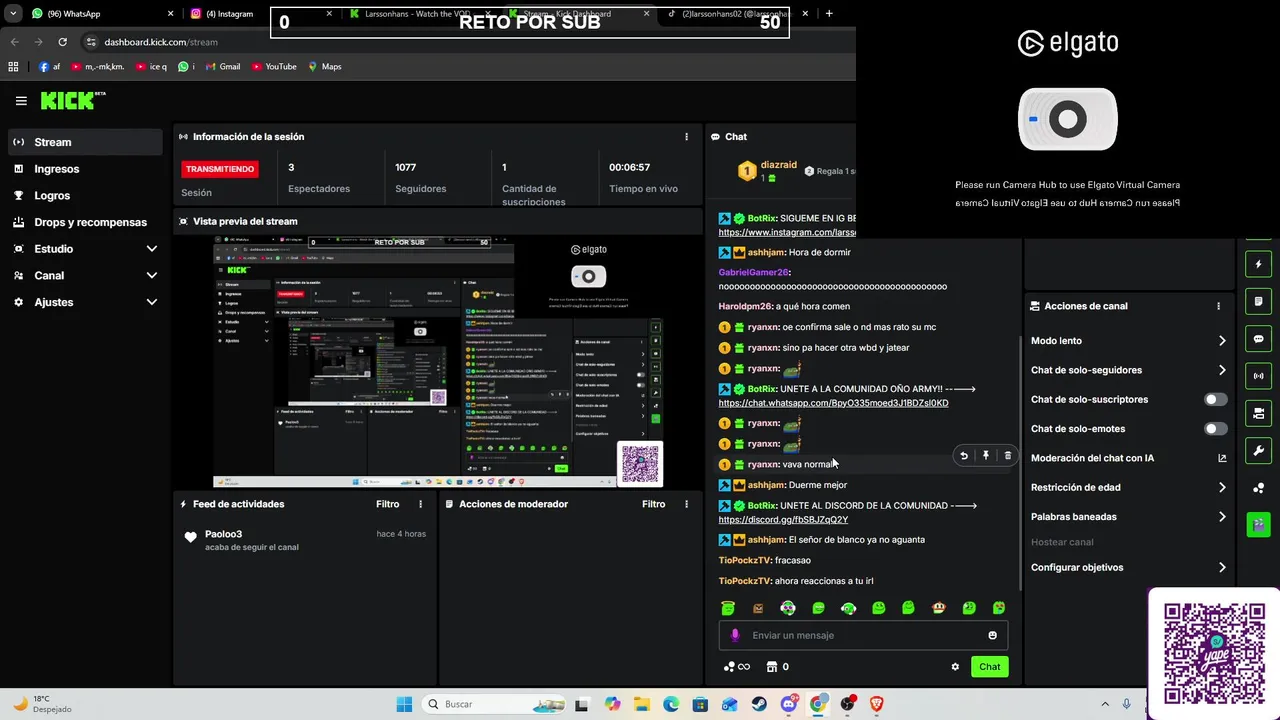Open the Chrome tab search dropdown
Image resolution: width=1280 pixels, height=720 pixels.
point(13,14)
